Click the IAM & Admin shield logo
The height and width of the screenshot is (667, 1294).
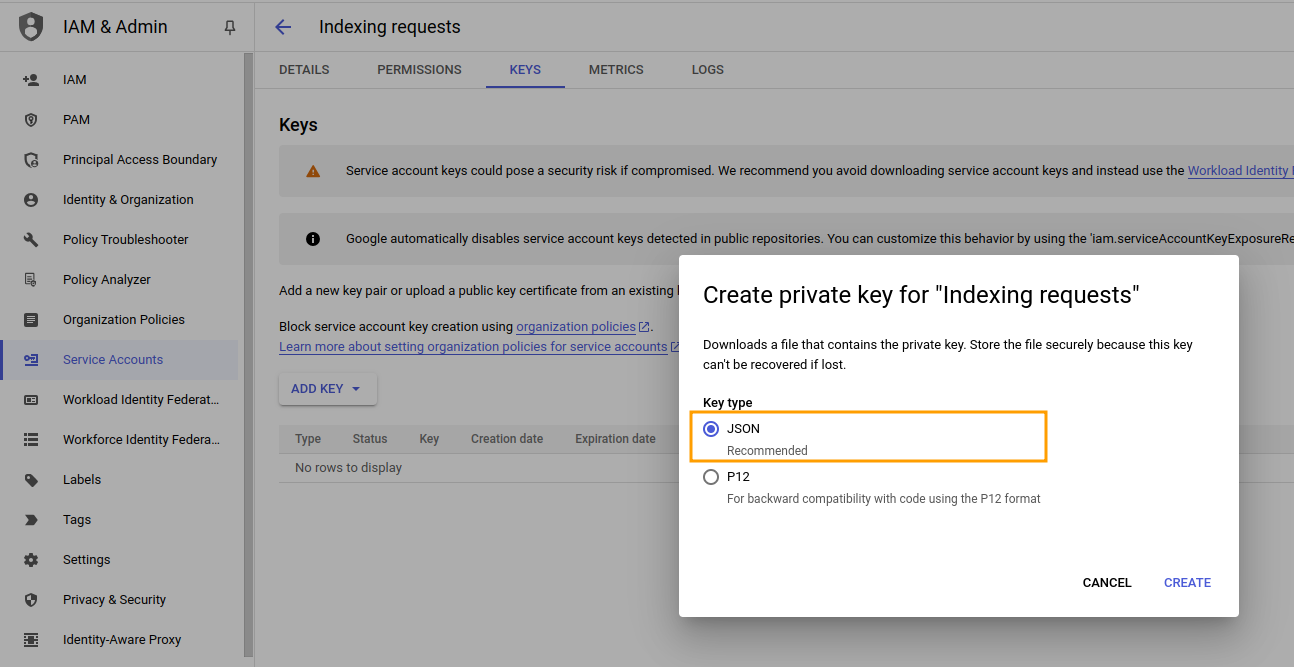click(31, 27)
